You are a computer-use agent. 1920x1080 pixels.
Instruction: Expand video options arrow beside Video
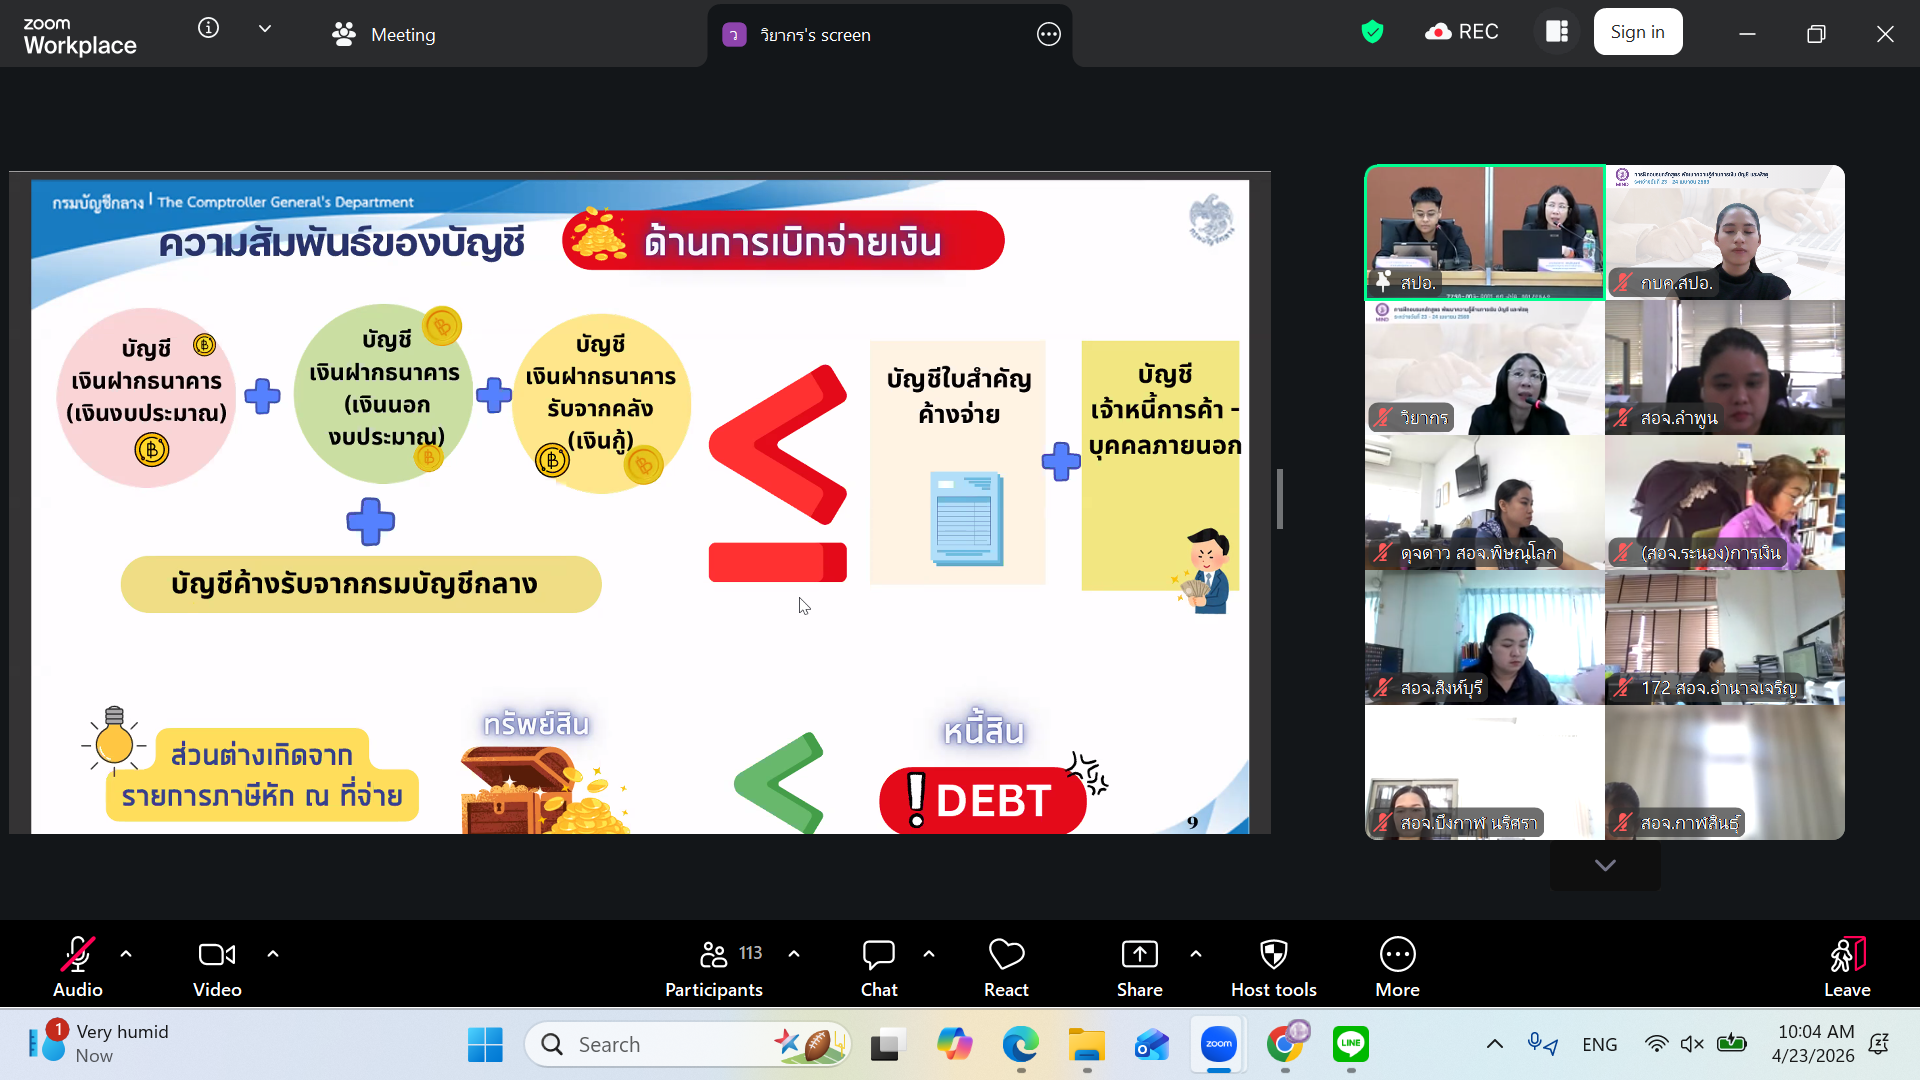coord(273,954)
